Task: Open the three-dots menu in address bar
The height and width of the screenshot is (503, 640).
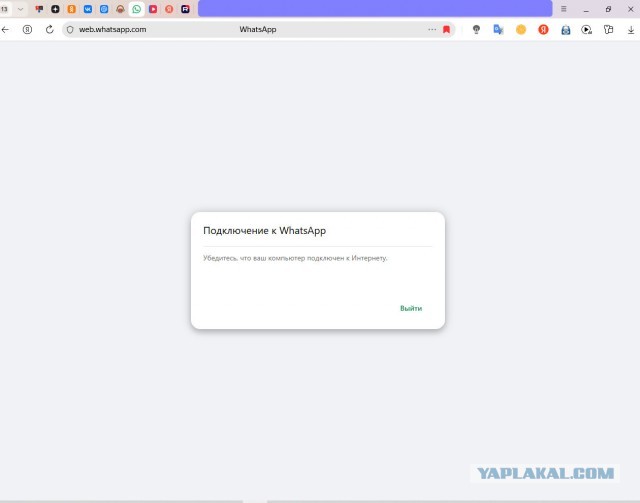Action: point(432,29)
